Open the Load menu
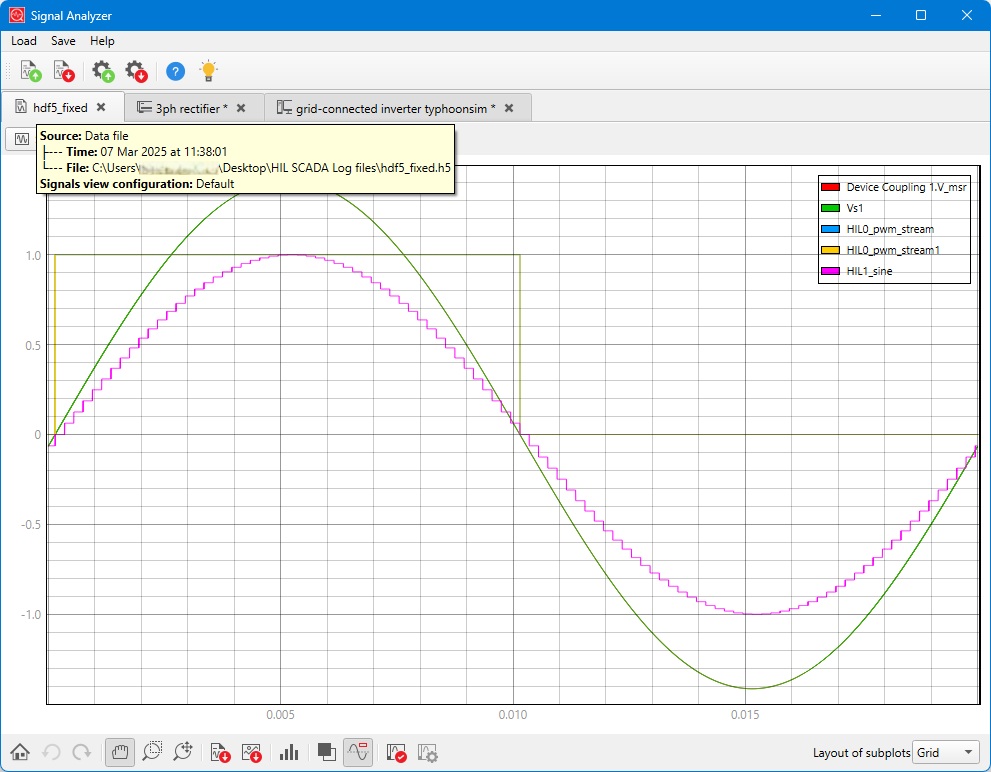 click(x=24, y=41)
